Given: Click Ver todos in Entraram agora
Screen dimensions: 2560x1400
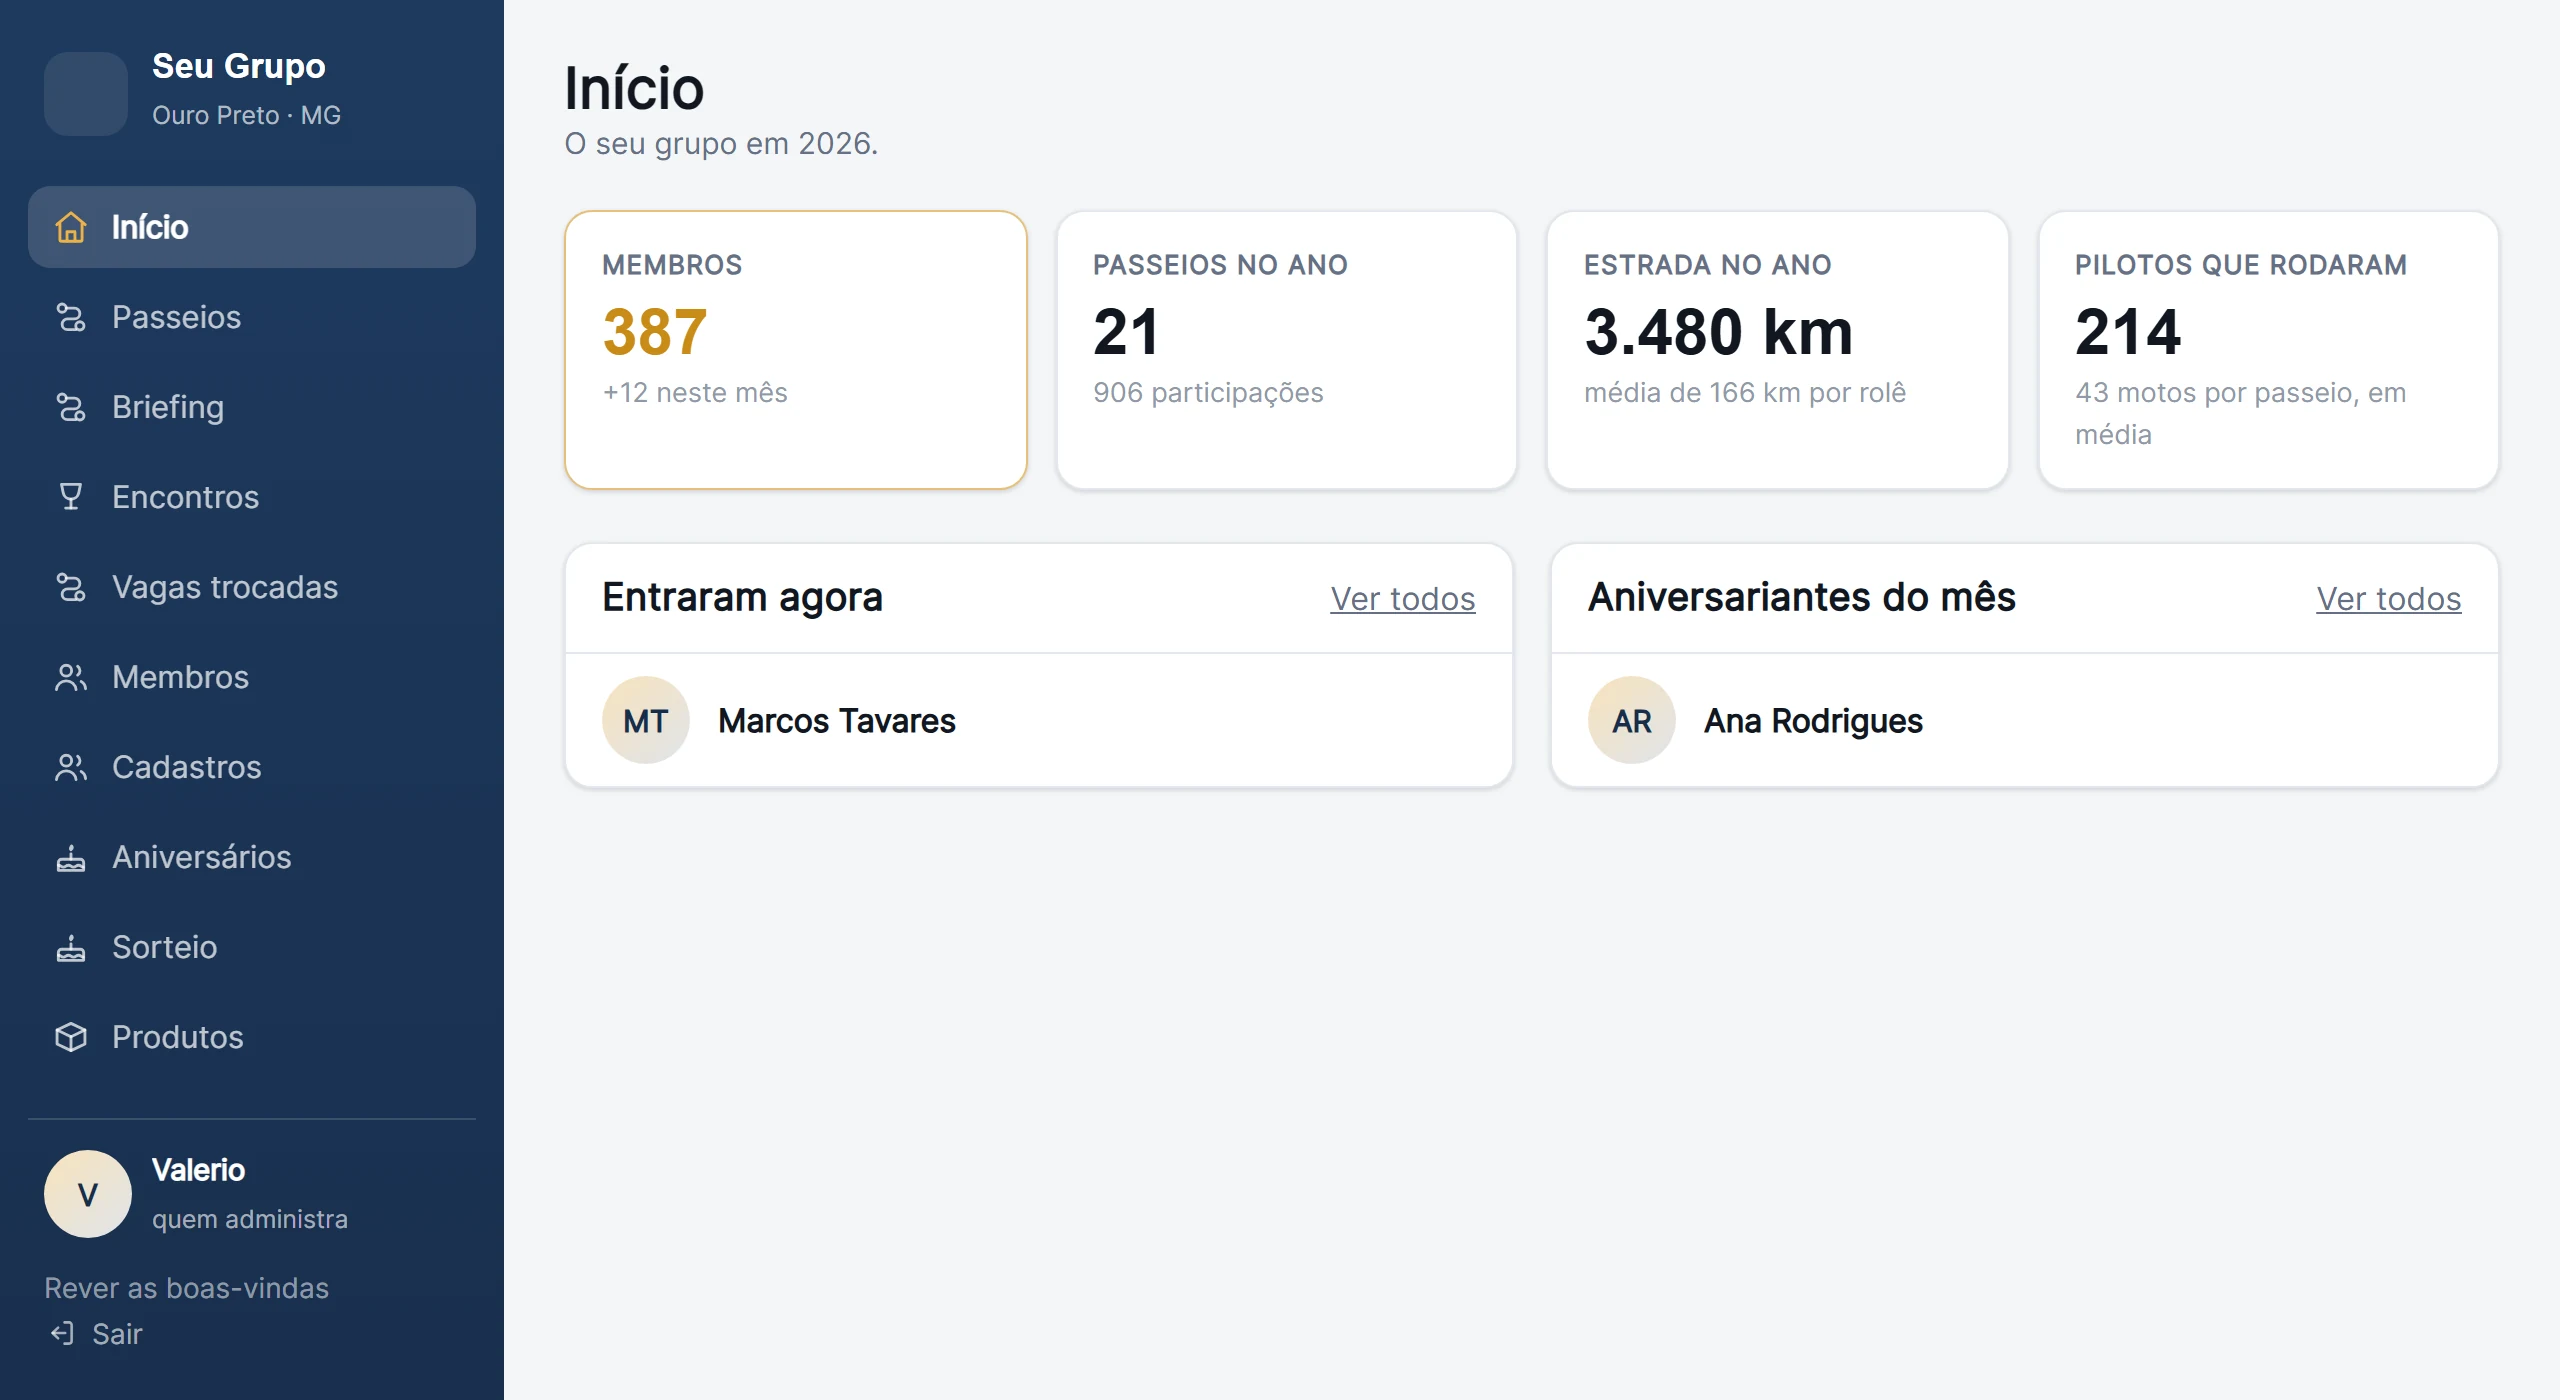Looking at the screenshot, I should 1402,598.
